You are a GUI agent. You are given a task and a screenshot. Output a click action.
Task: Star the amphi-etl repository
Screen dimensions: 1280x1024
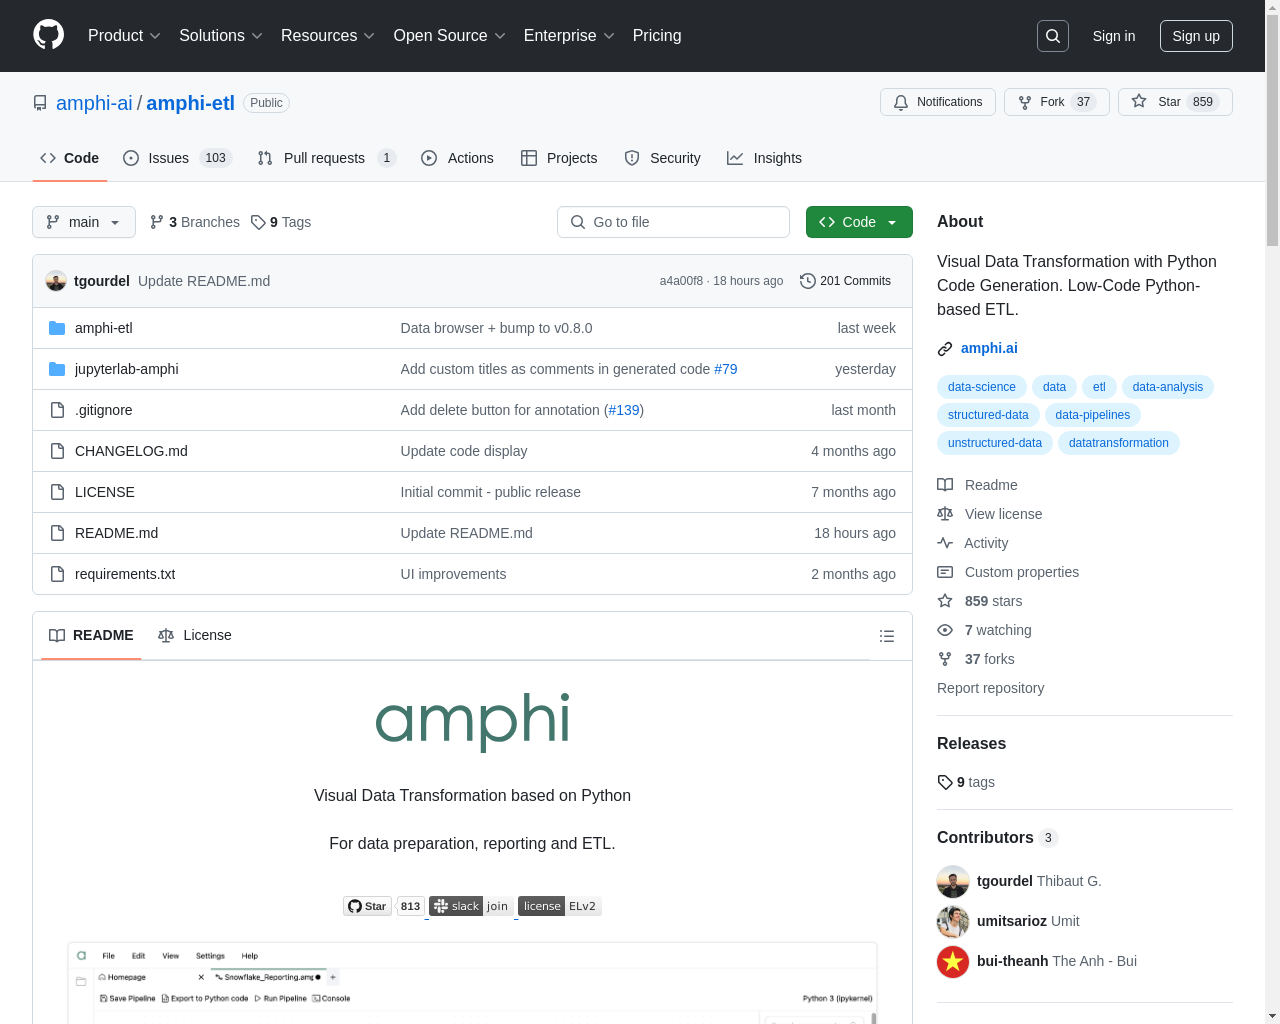click(1175, 102)
